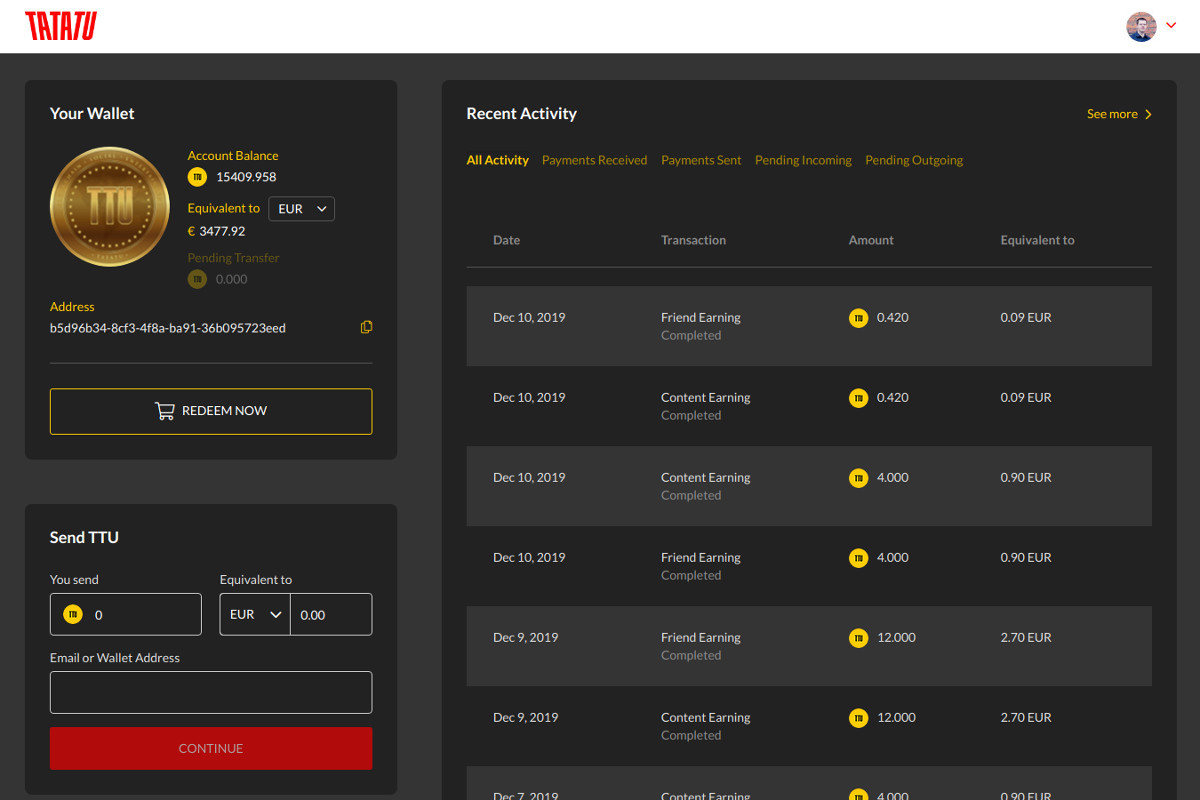
Task: Open the equivalent currency EUR dropdown in wallet
Action: tap(301, 209)
